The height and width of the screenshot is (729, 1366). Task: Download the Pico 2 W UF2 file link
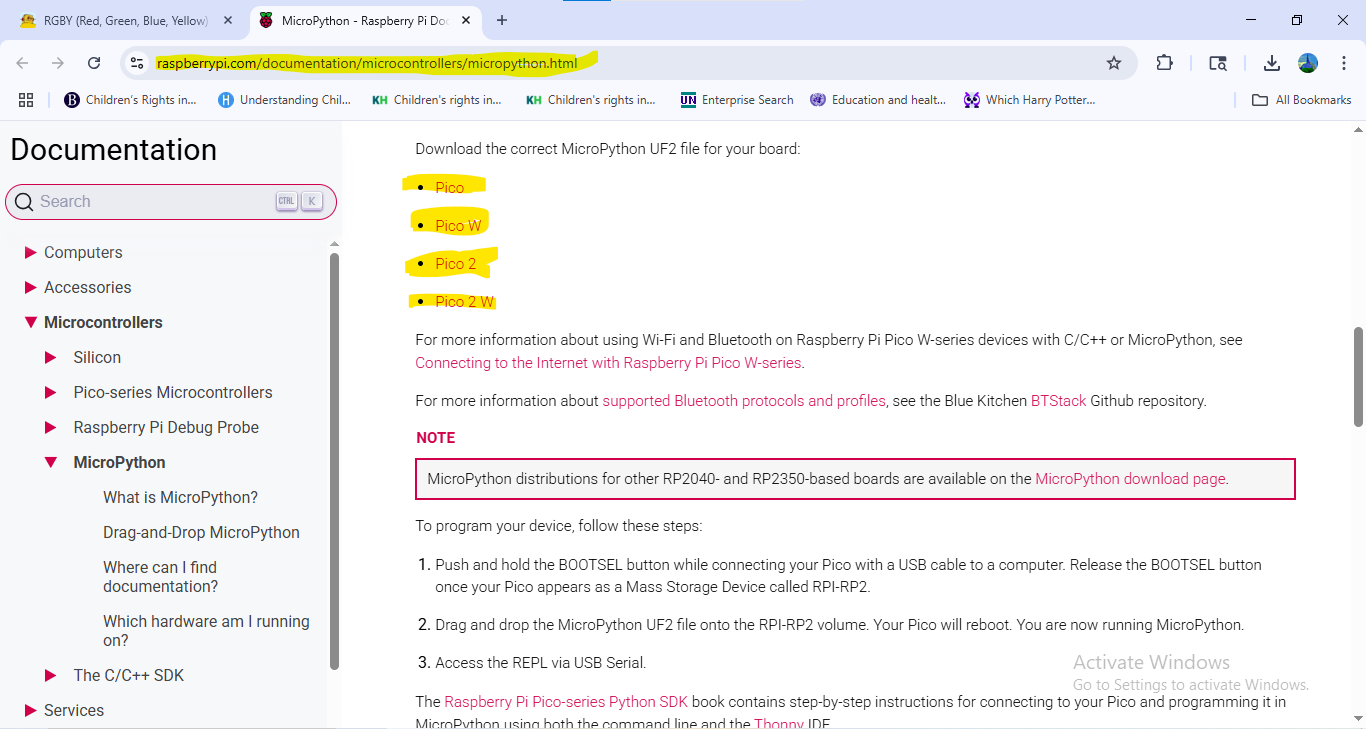coord(464,302)
